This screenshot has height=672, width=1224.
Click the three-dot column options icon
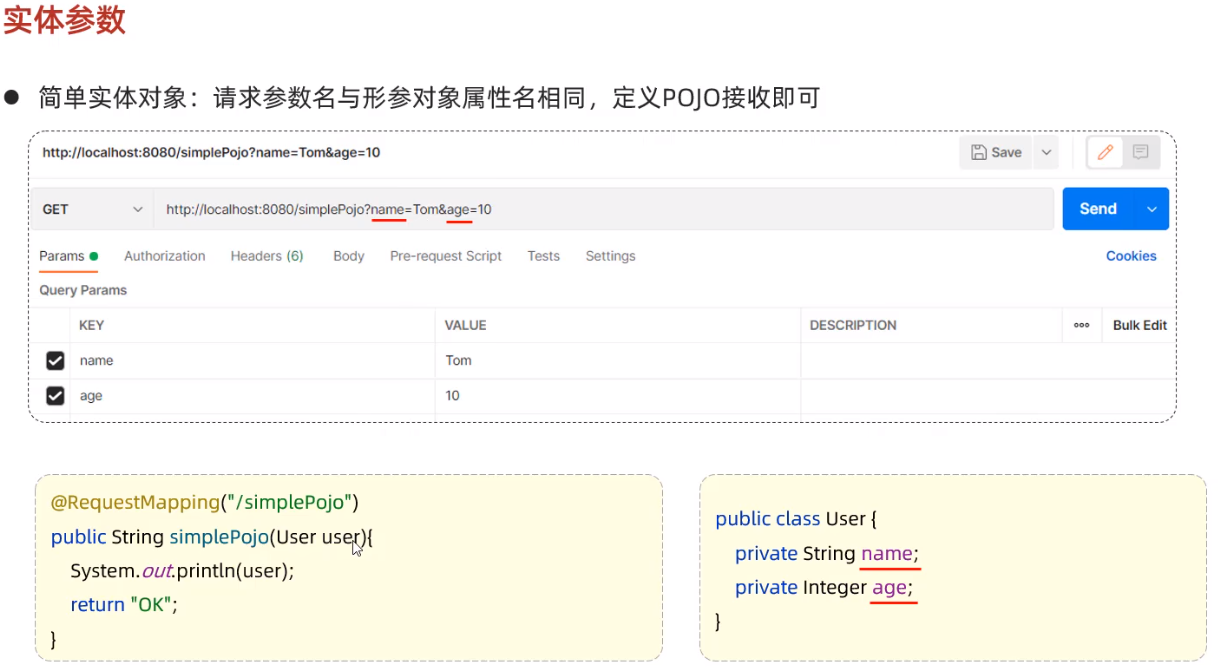tap(1081, 325)
